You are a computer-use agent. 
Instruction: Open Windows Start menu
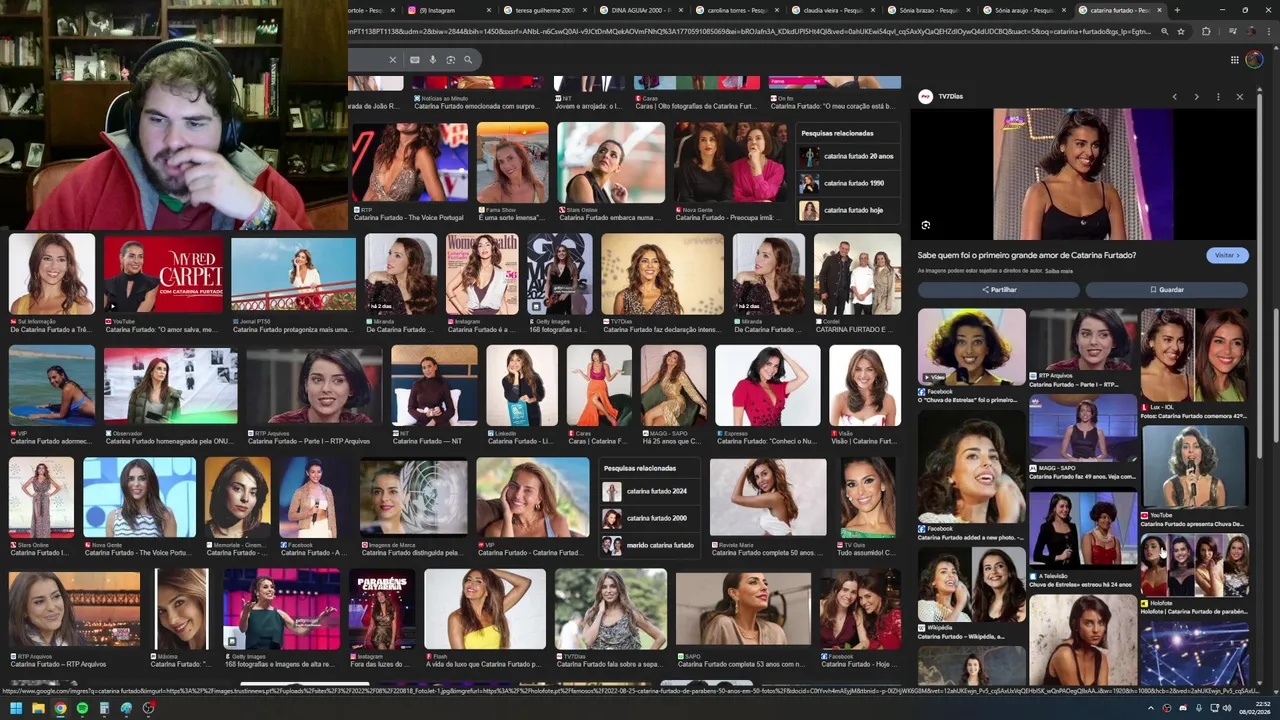tap(16, 708)
